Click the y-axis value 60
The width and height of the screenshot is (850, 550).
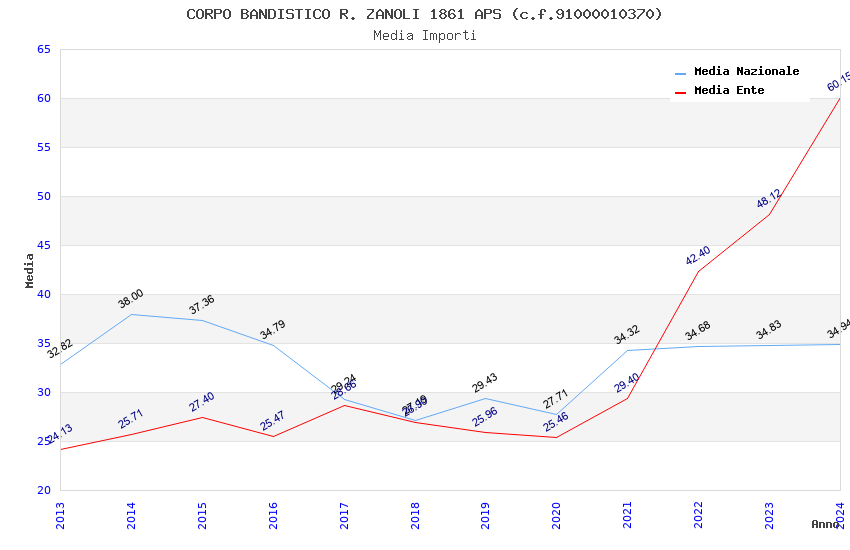tap(44, 98)
